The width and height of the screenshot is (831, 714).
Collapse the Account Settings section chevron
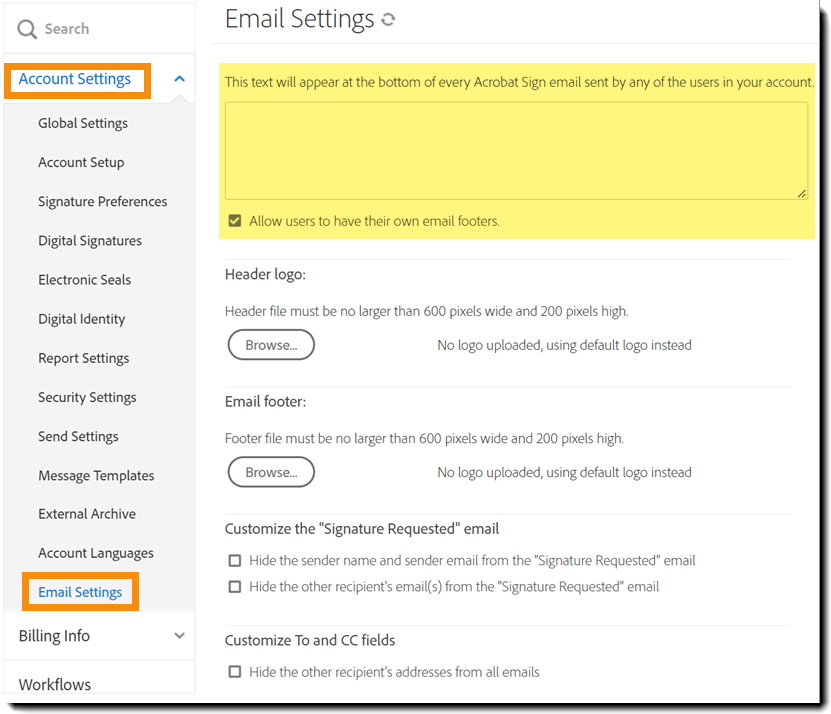click(179, 79)
